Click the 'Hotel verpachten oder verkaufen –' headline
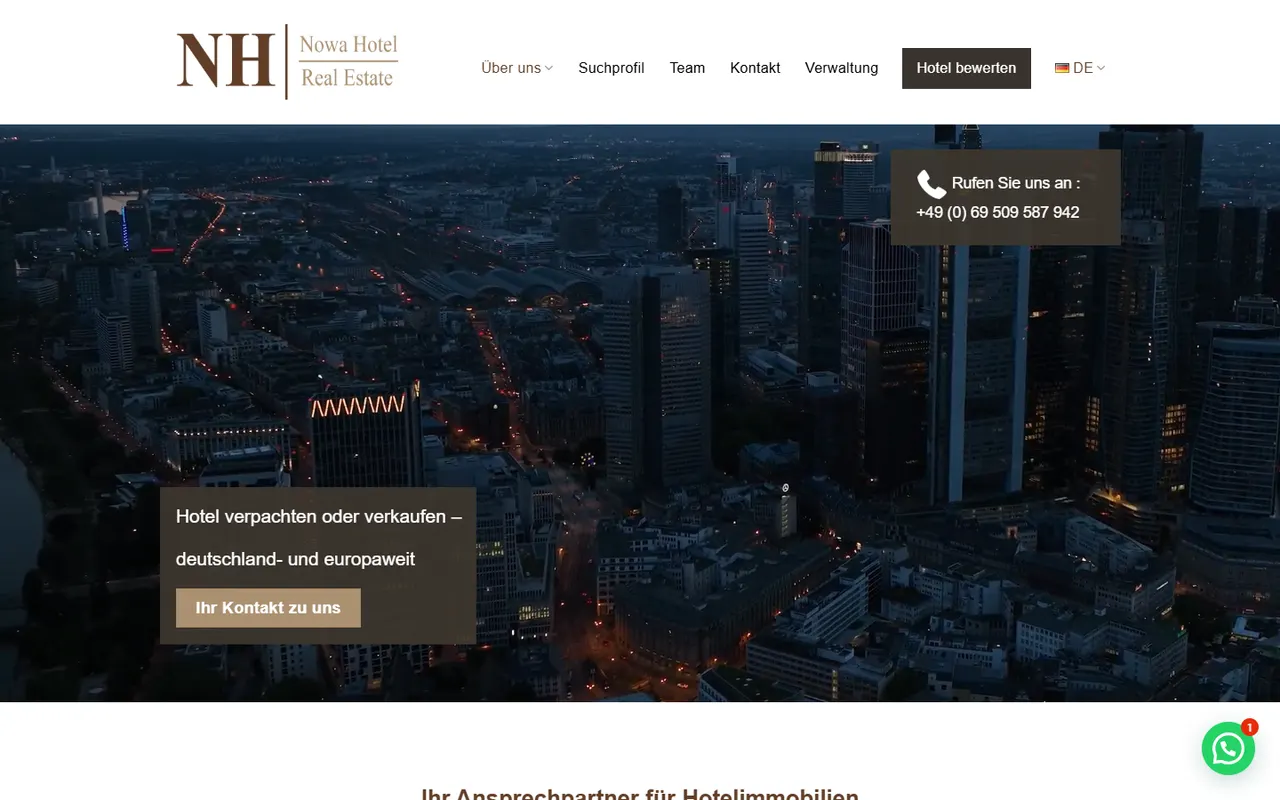Screen dimensions: 1280x800 click(x=319, y=517)
